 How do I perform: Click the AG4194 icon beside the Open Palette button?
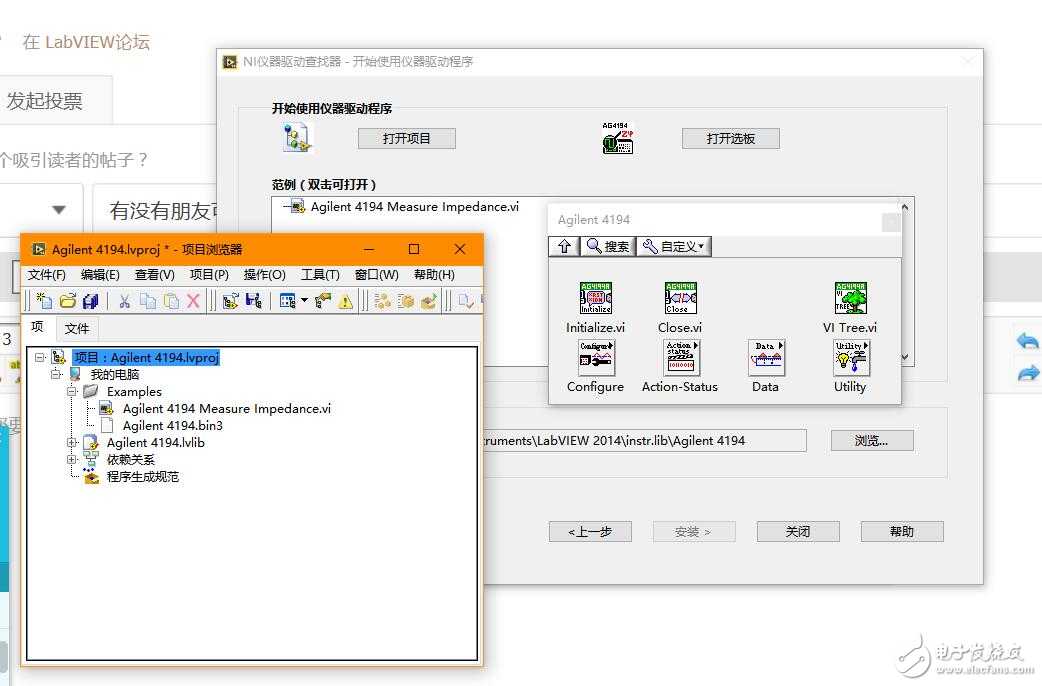tap(617, 138)
